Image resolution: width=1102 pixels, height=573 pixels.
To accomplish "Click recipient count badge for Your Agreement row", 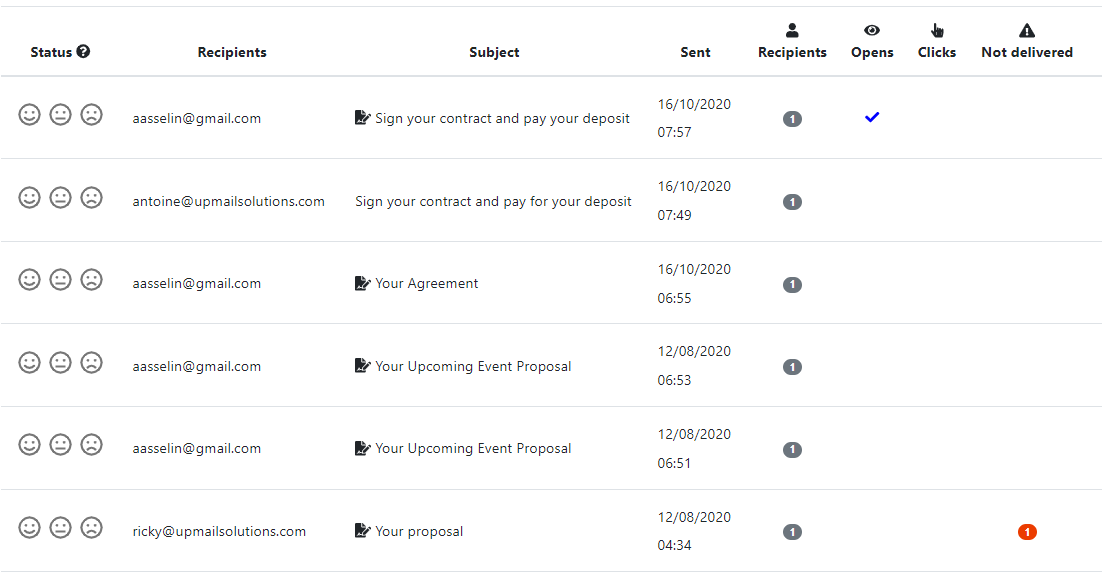I will click(x=792, y=285).
